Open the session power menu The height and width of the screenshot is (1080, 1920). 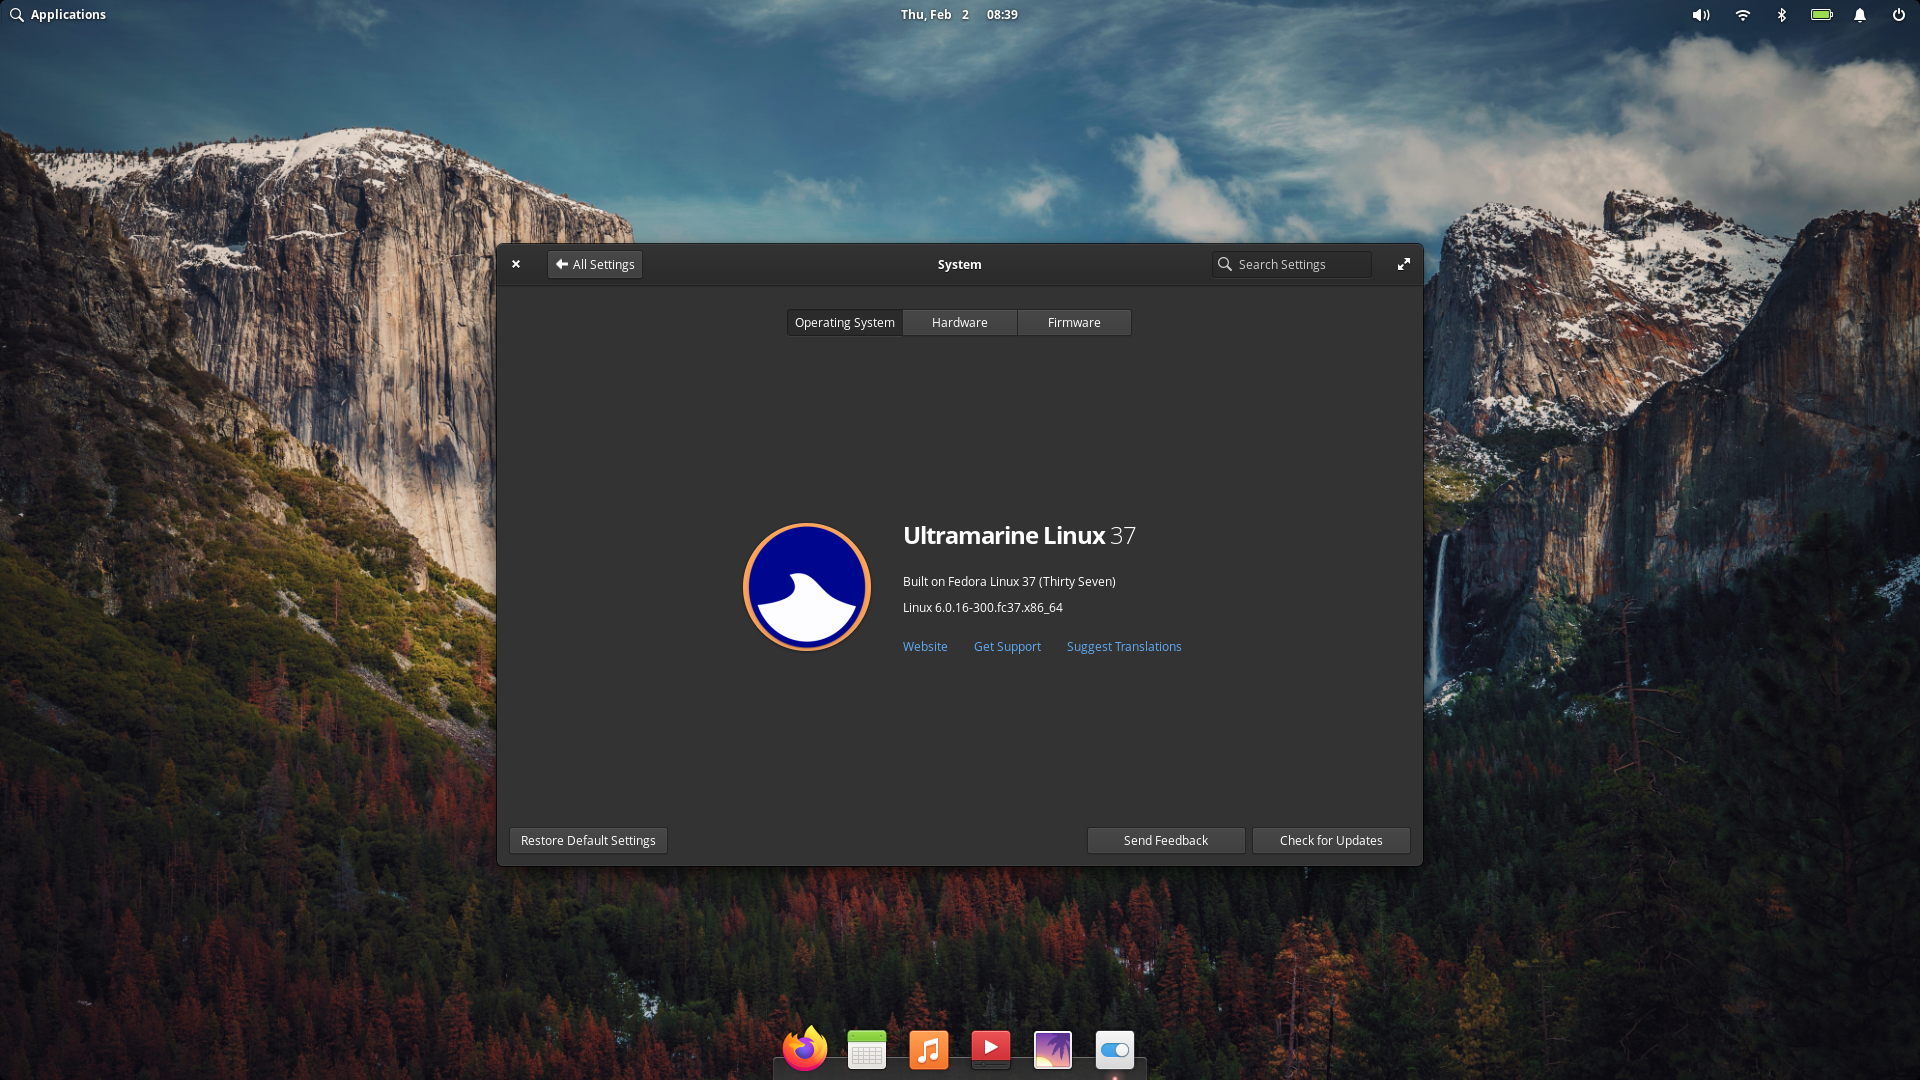coord(1898,15)
